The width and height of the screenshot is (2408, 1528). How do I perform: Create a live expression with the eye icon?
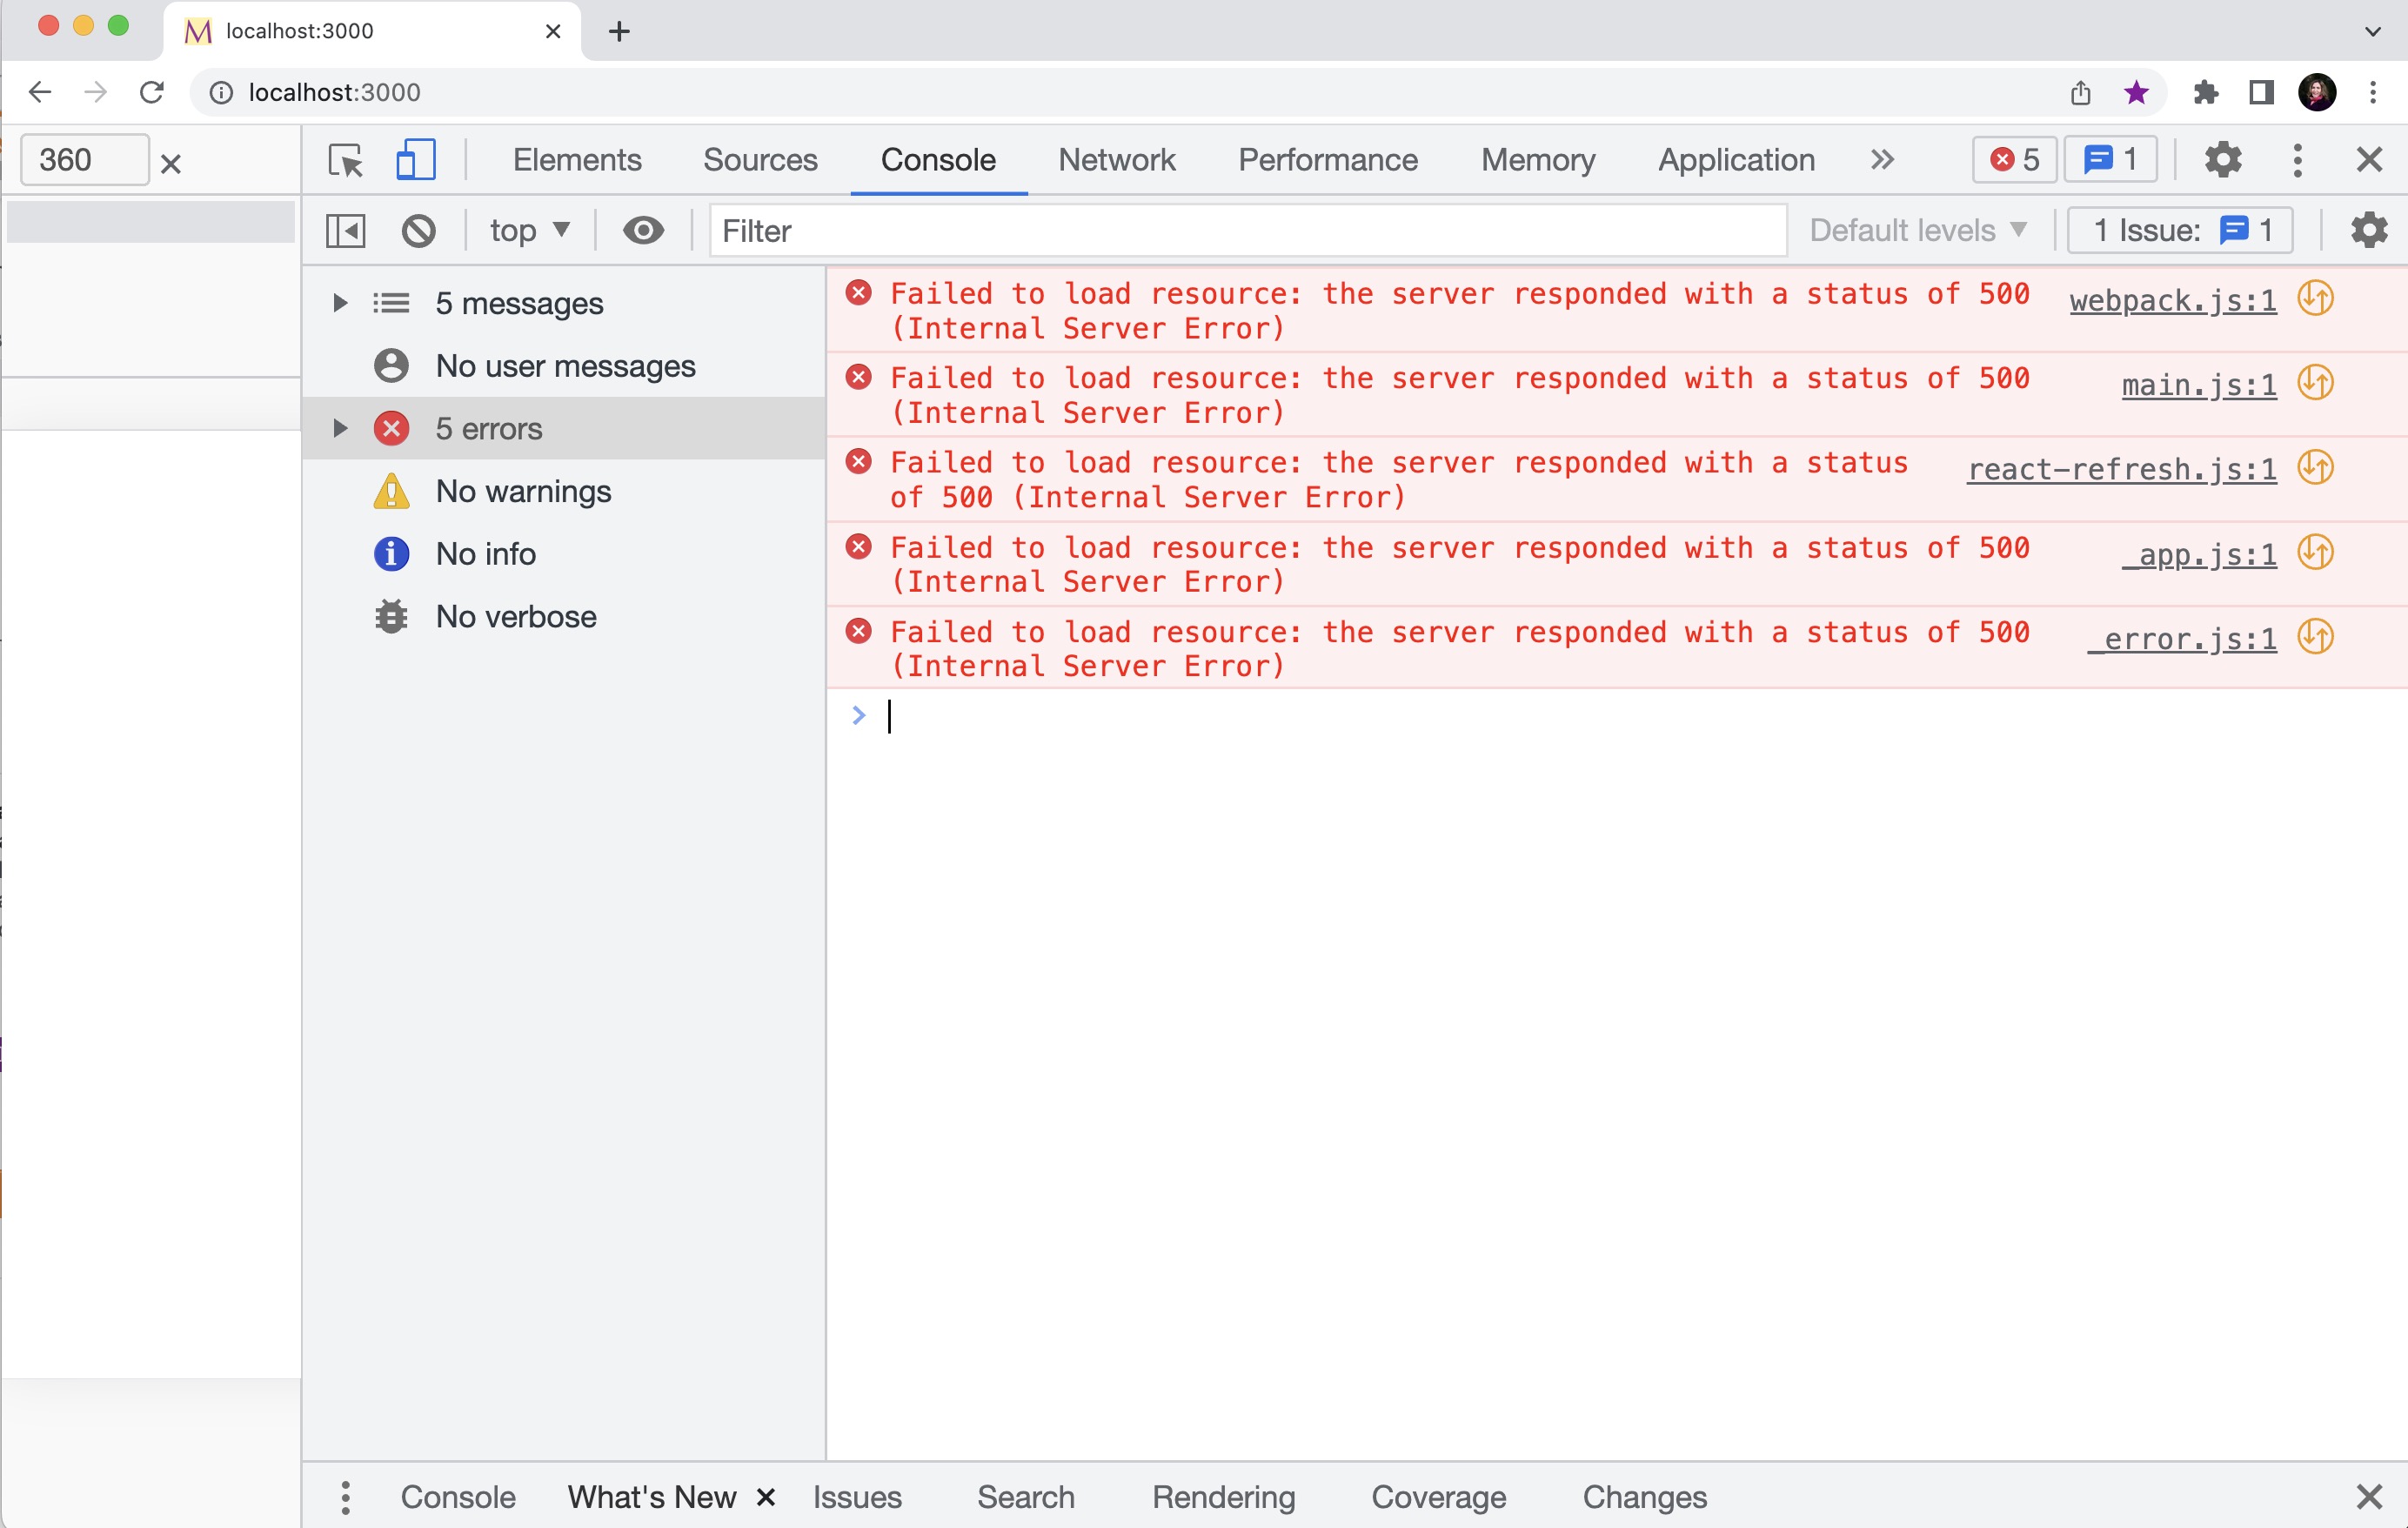tap(643, 230)
